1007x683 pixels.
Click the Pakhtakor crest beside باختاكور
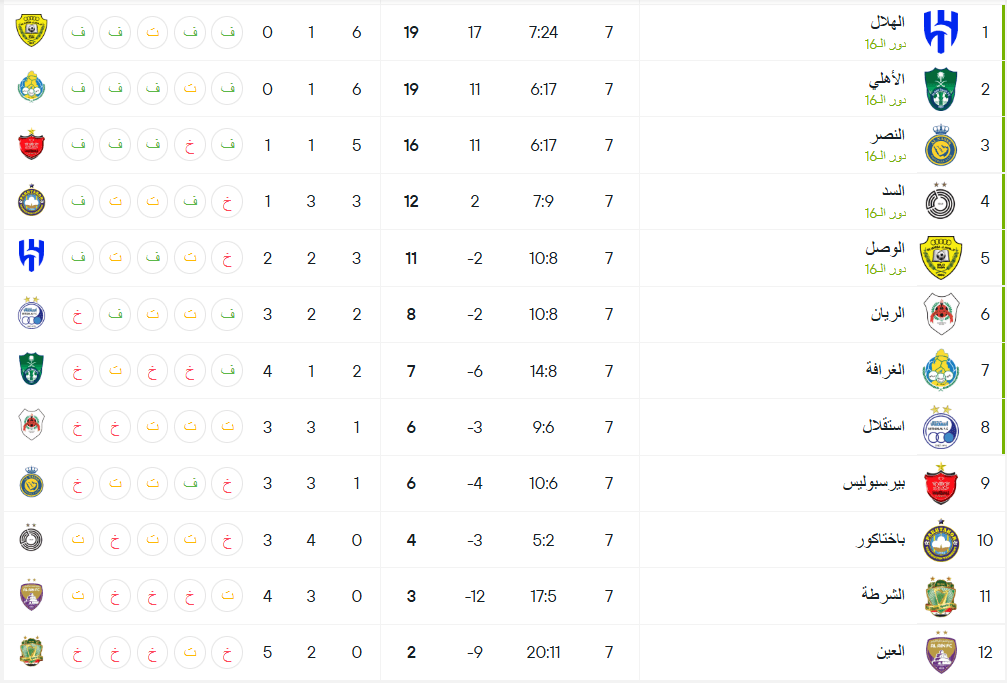941,540
